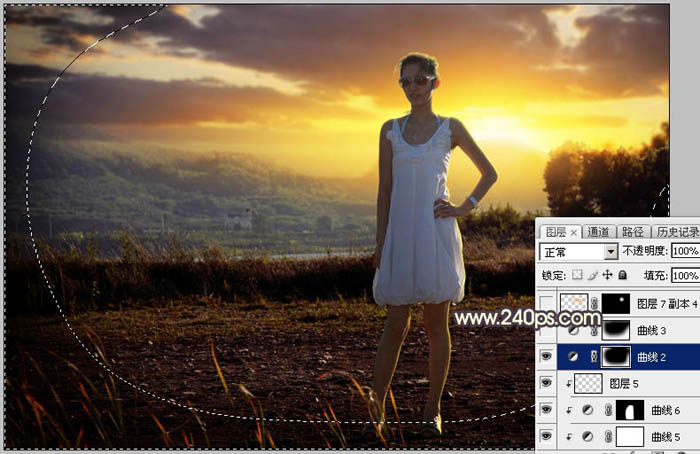Close the 图层 tab with its x

coord(574,232)
